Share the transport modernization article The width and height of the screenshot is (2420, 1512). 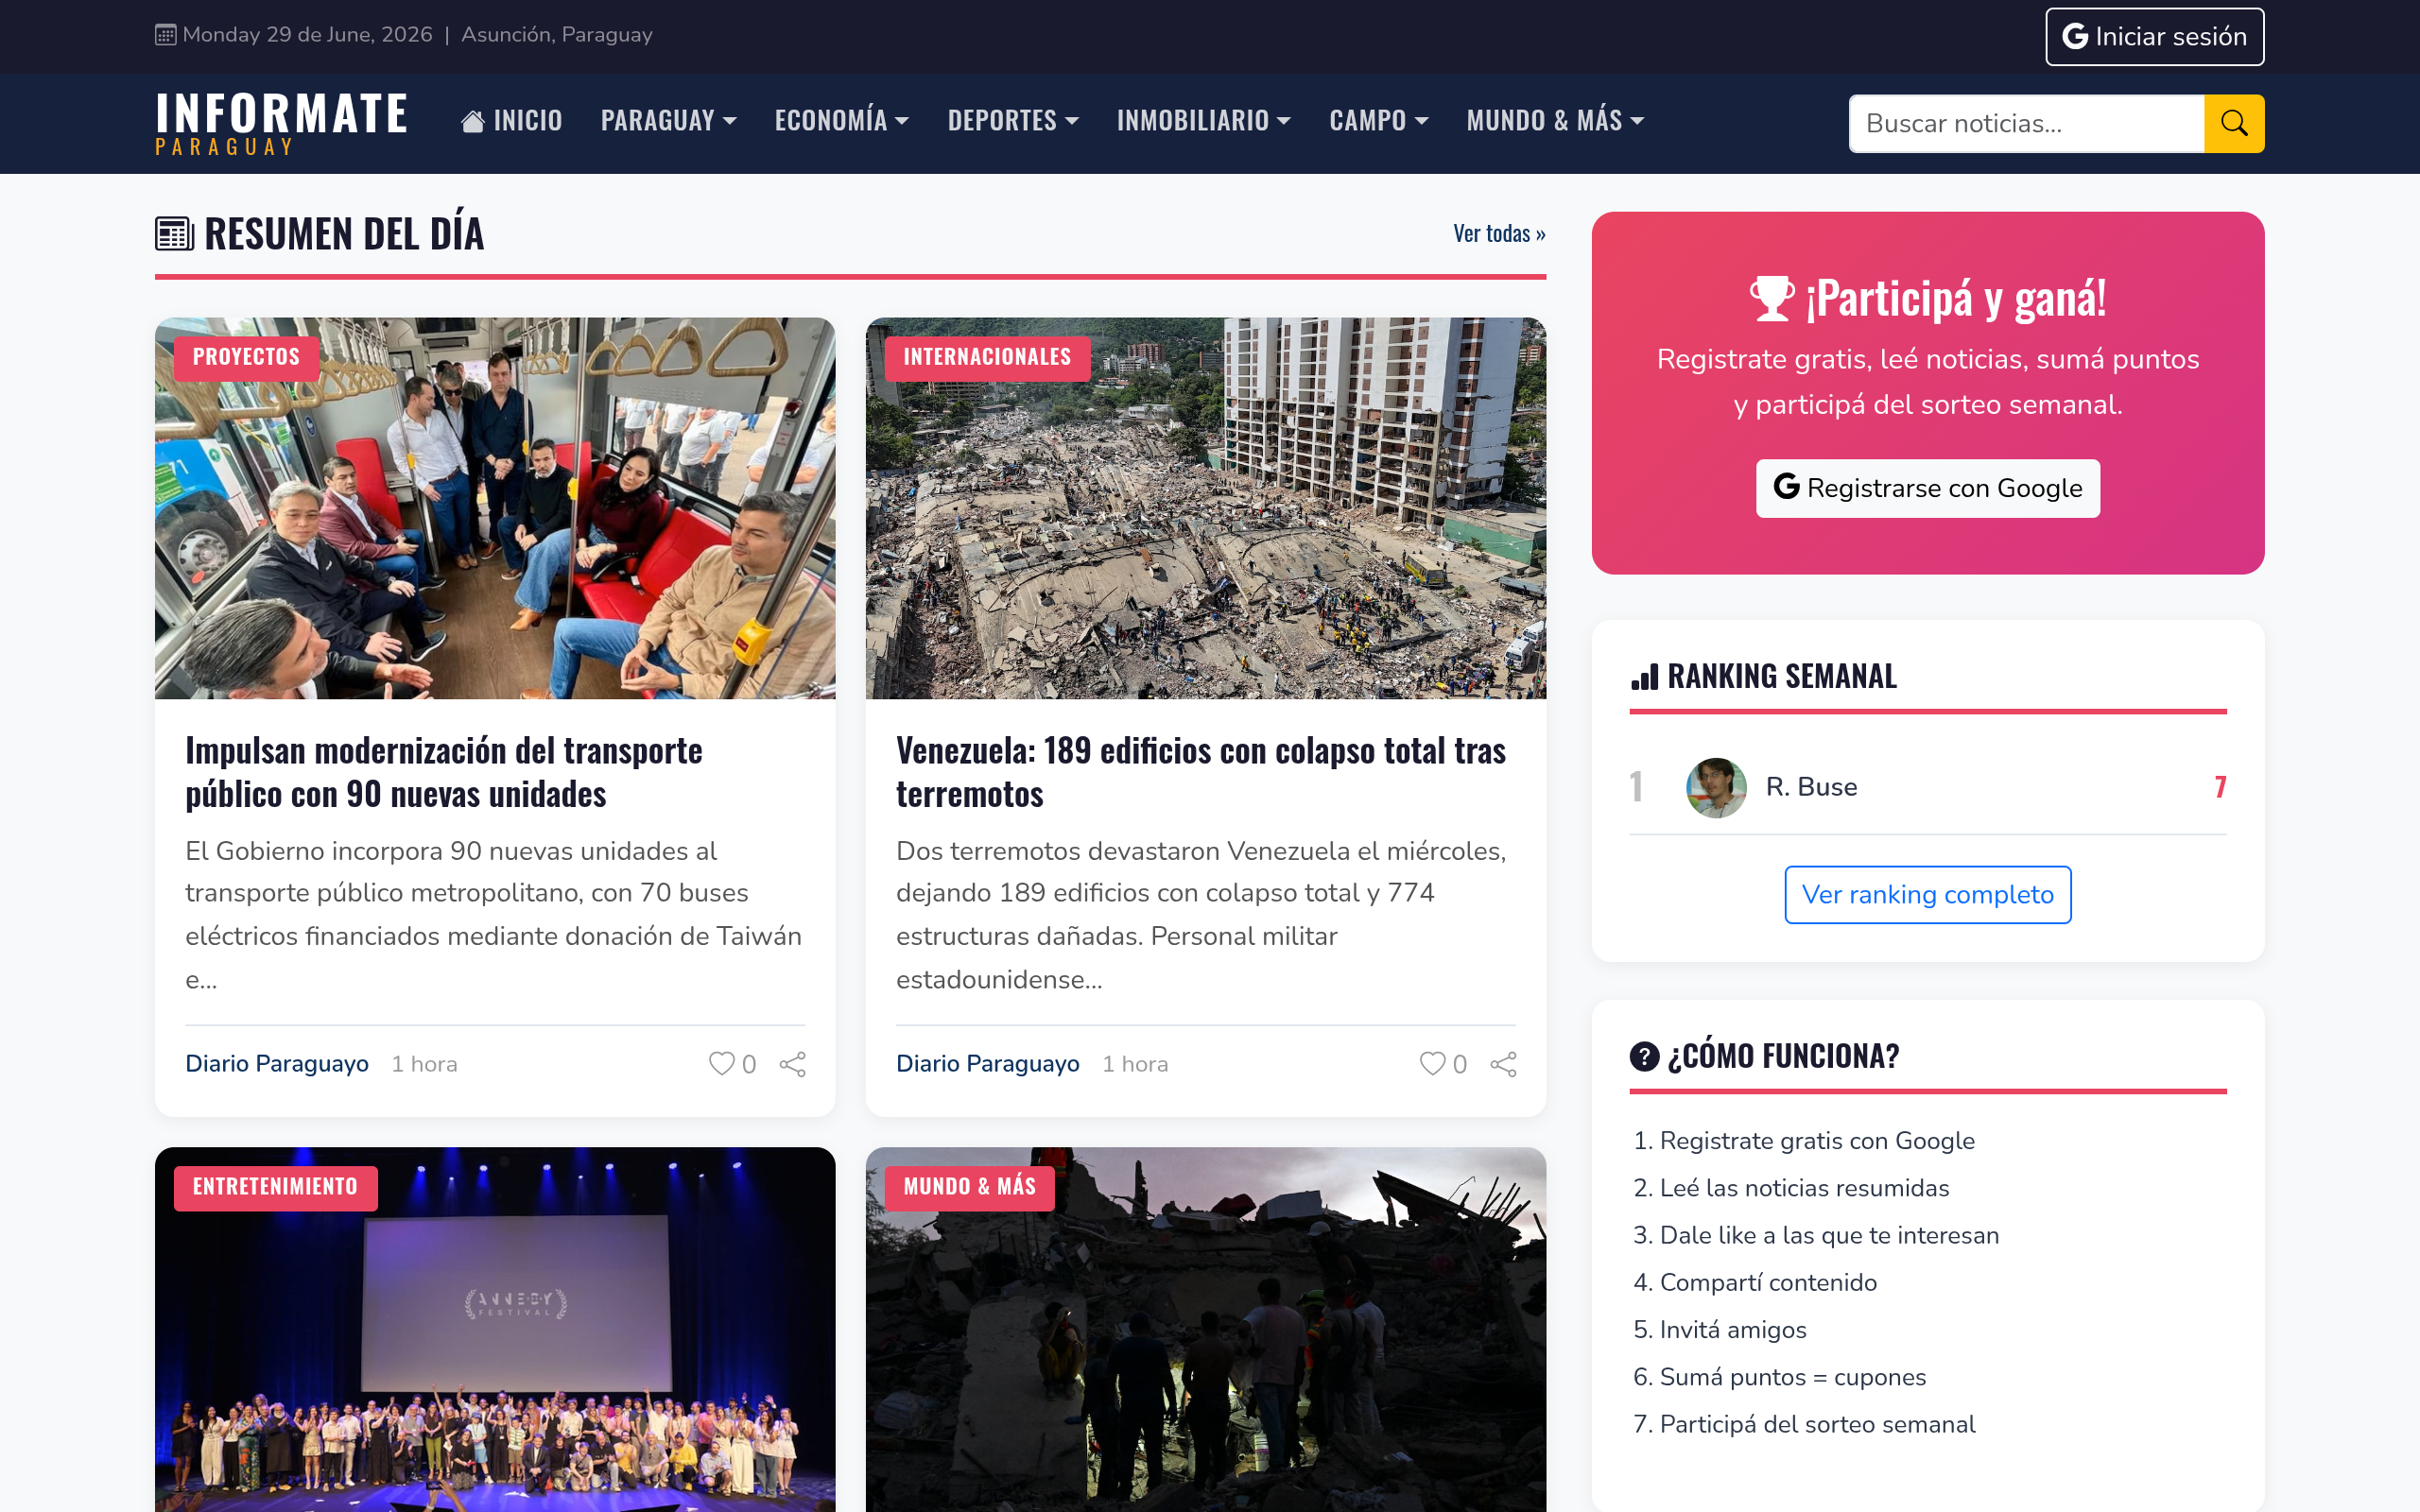[793, 1064]
